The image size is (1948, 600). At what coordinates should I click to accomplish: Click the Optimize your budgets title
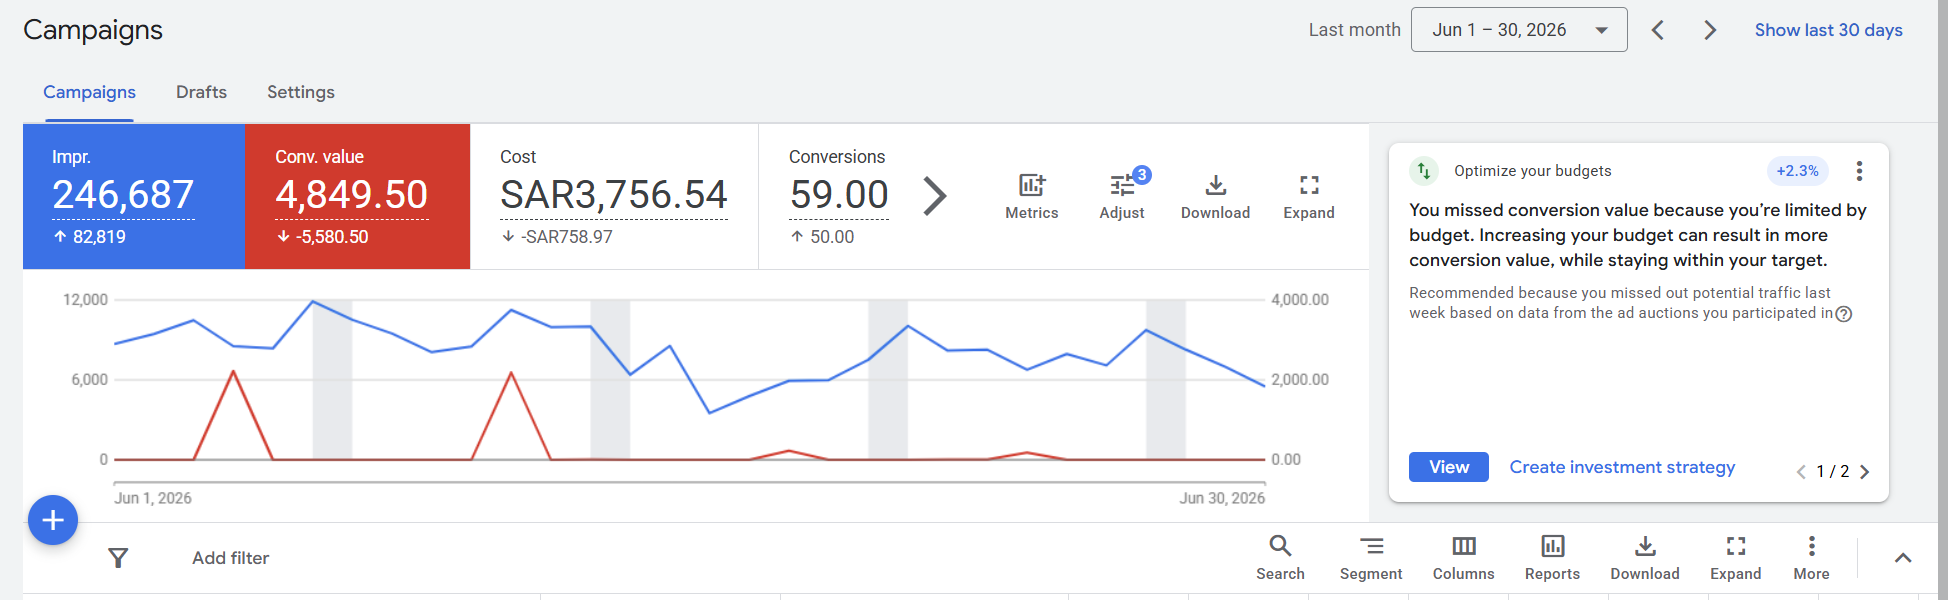tap(1532, 171)
